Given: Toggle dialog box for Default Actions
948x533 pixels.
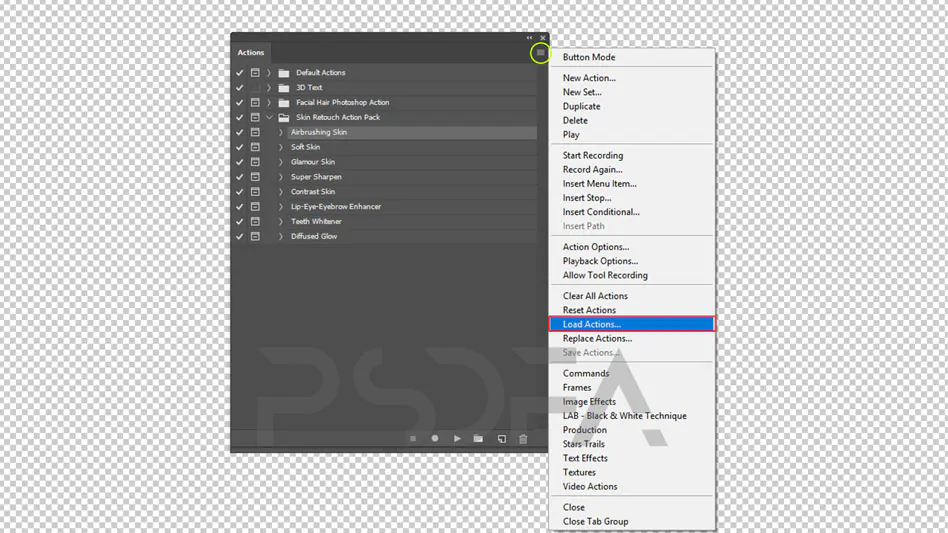Looking at the screenshot, I should [255, 73].
